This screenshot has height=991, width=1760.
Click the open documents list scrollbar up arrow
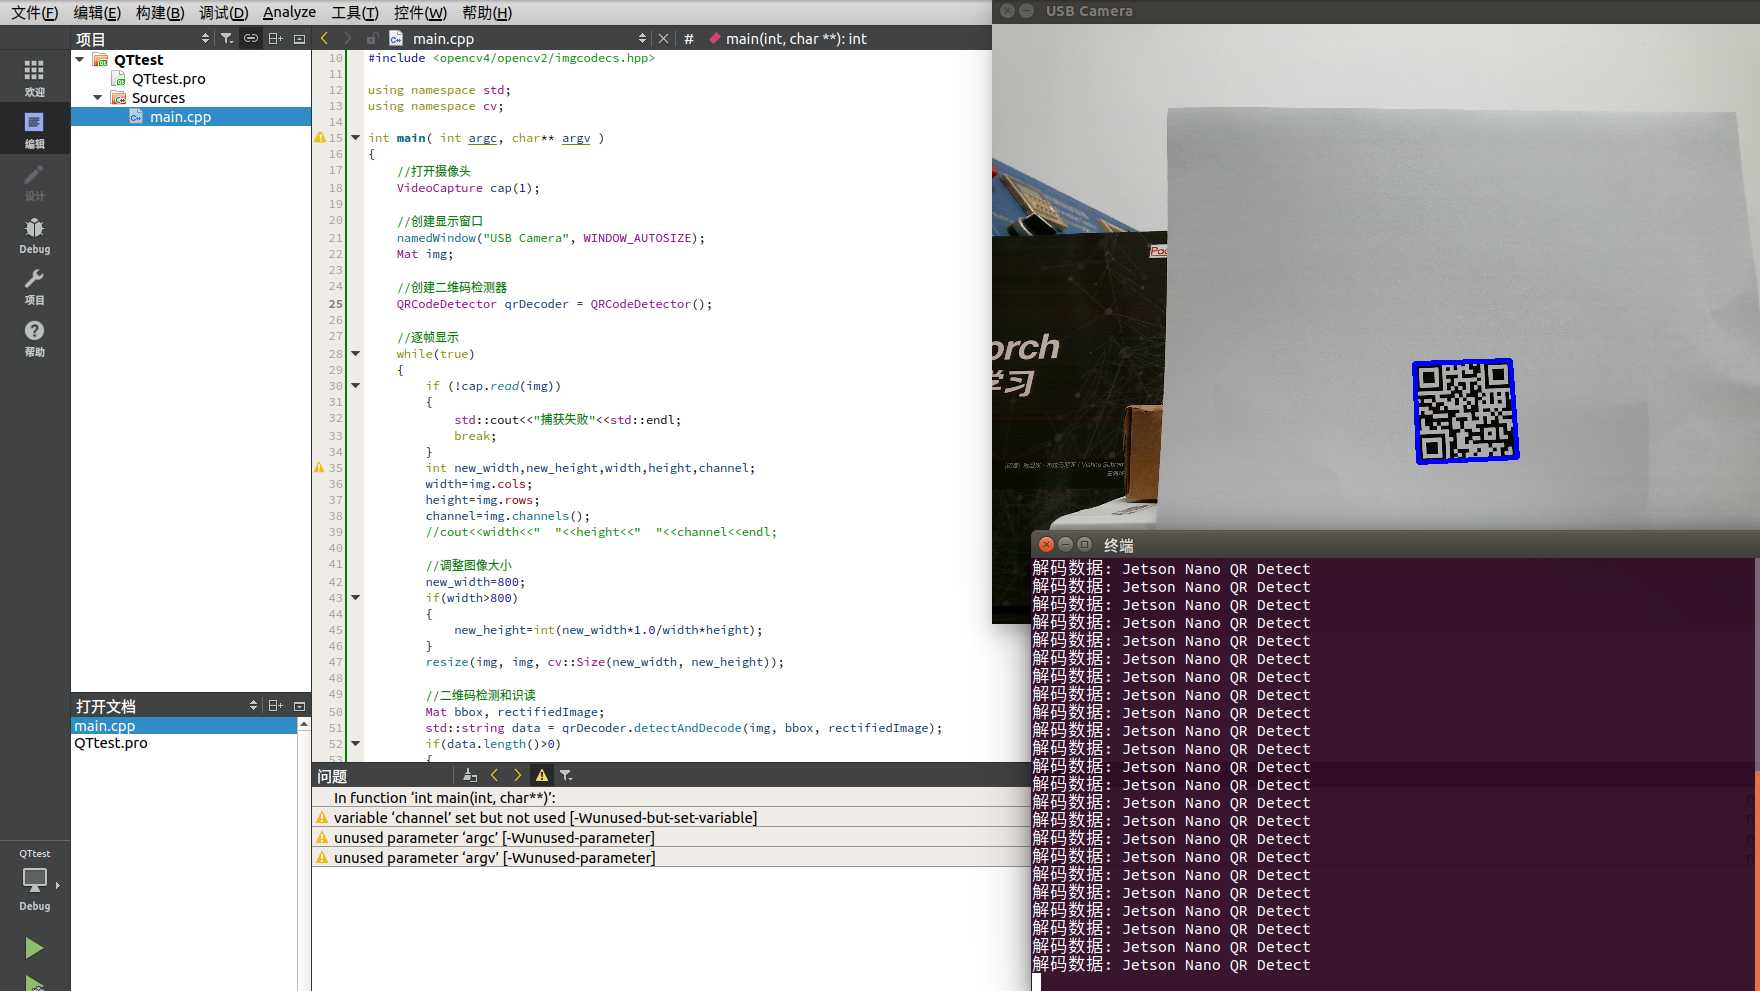(304, 724)
